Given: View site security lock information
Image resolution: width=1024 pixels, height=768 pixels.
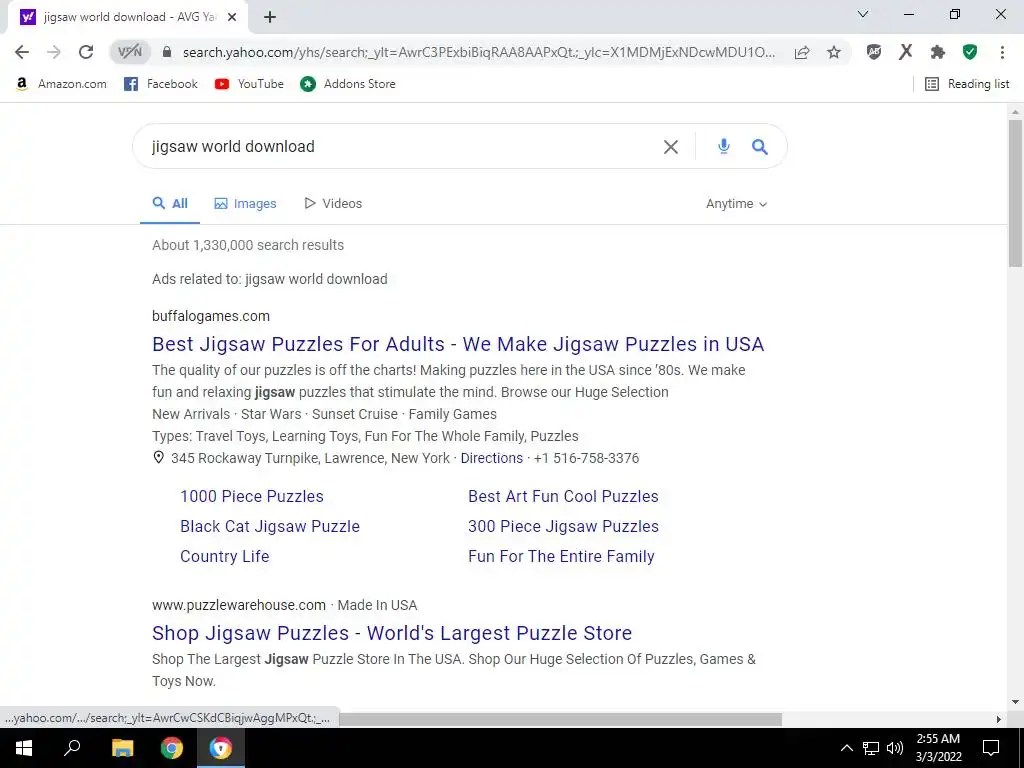Looking at the screenshot, I should click(x=167, y=52).
